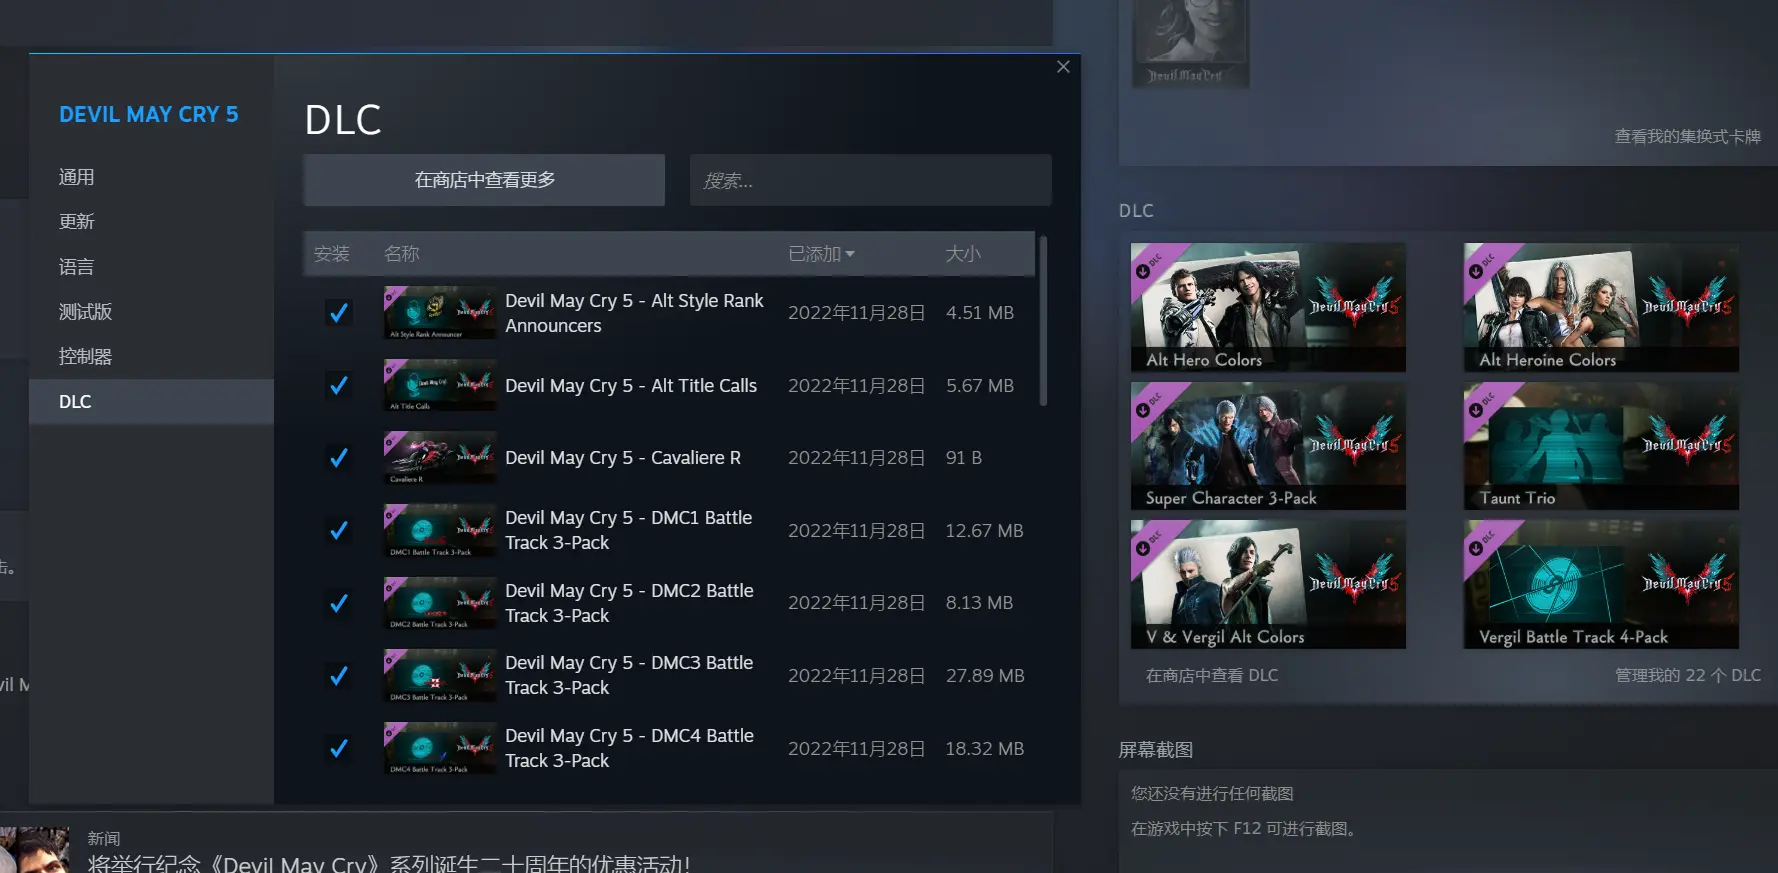Toggle DMC3 Battle Track 3-Pack checkbox
Image resolution: width=1778 pixels, height=873 pixels.
pyautogui.click(x=339, y=676)
